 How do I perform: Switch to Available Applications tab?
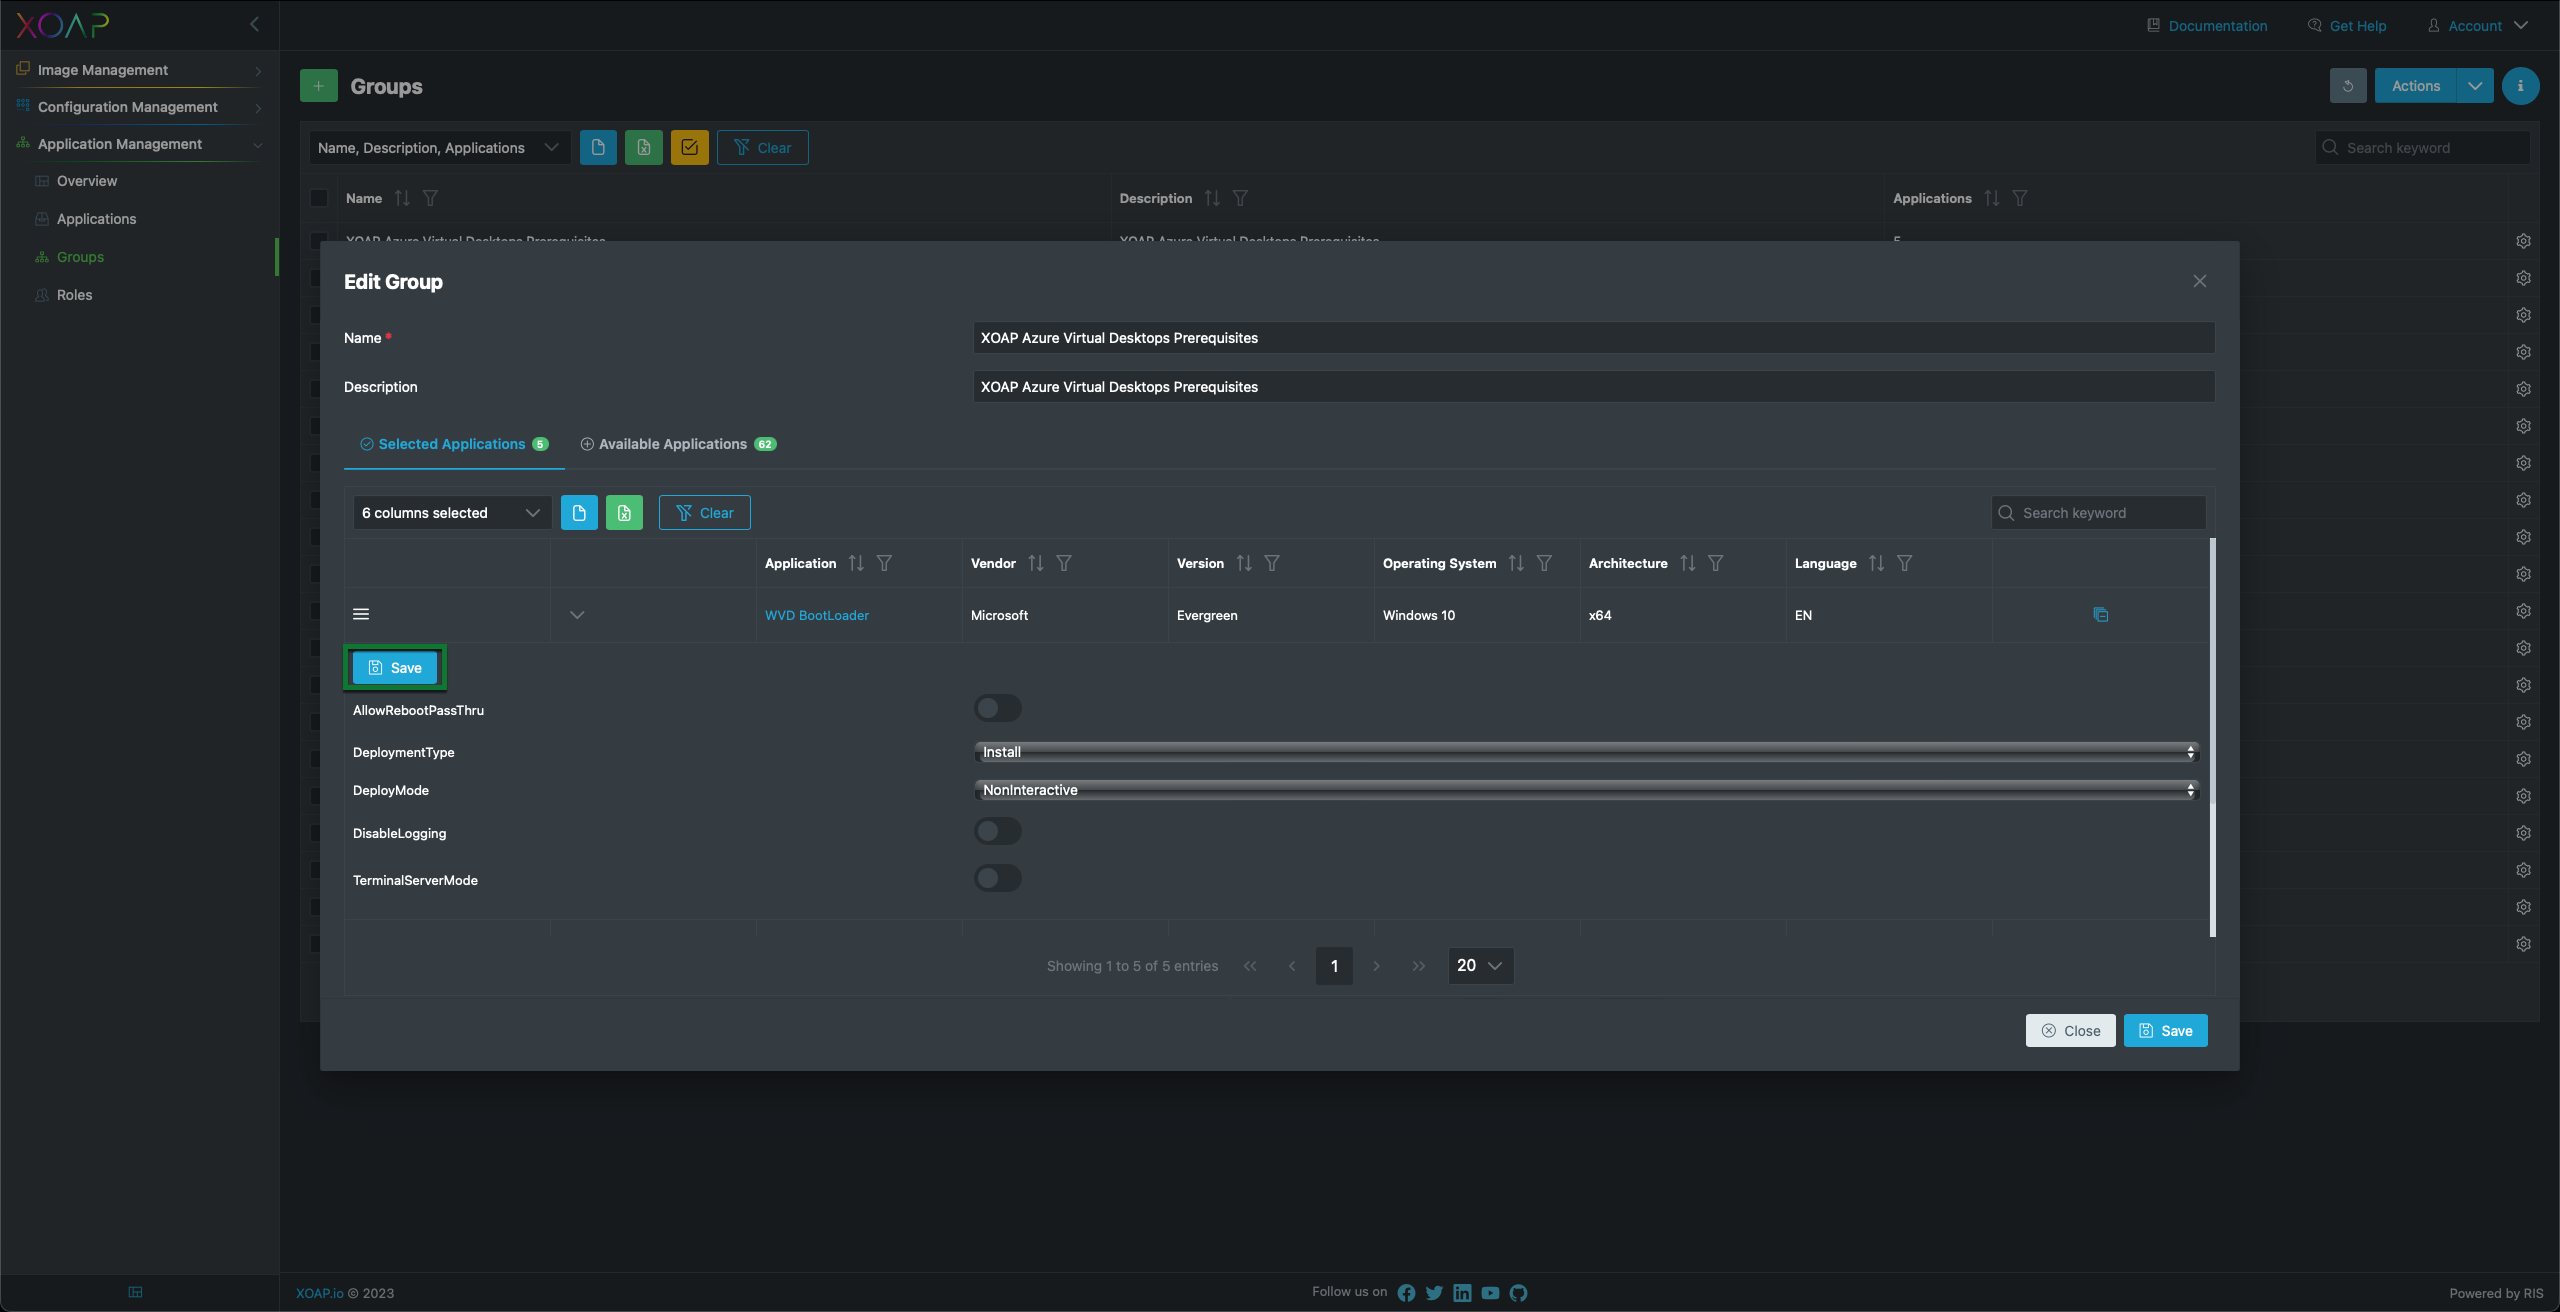coord(678,444)
